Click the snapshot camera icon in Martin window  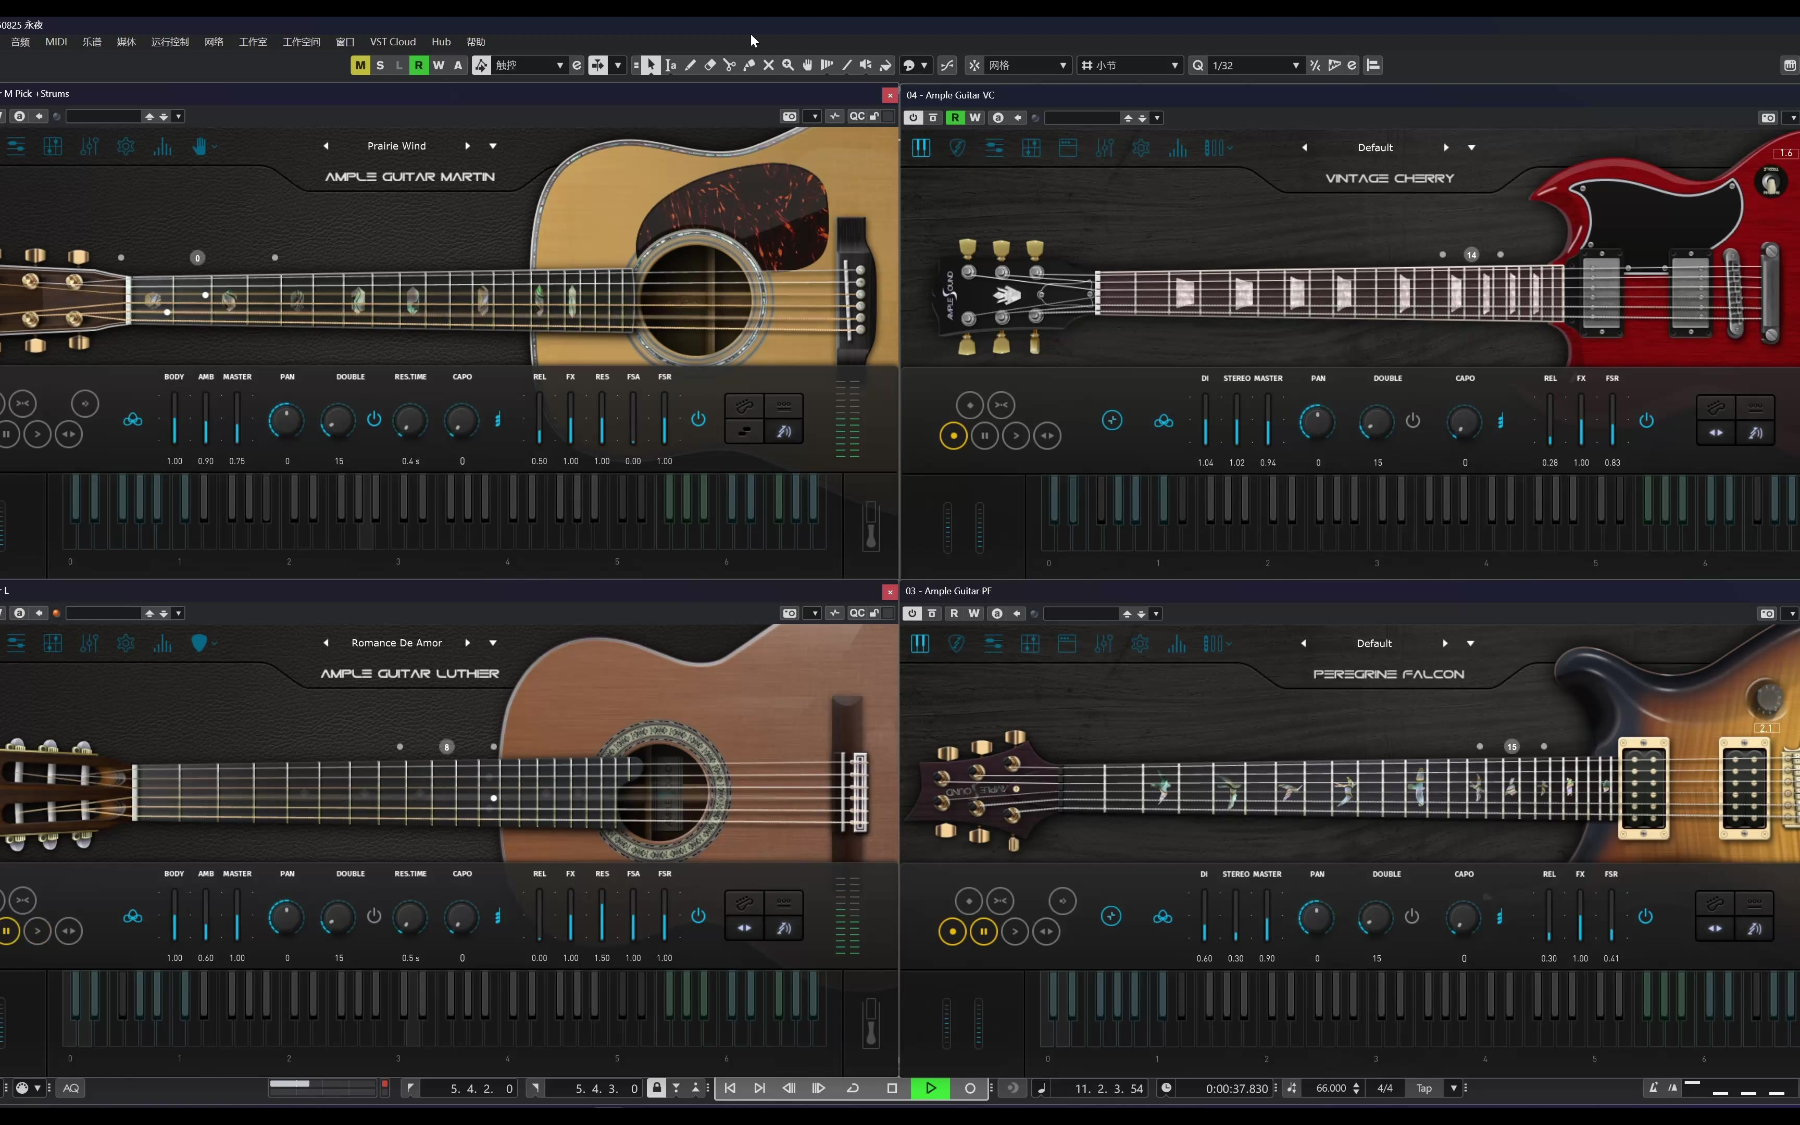[789, 117]
